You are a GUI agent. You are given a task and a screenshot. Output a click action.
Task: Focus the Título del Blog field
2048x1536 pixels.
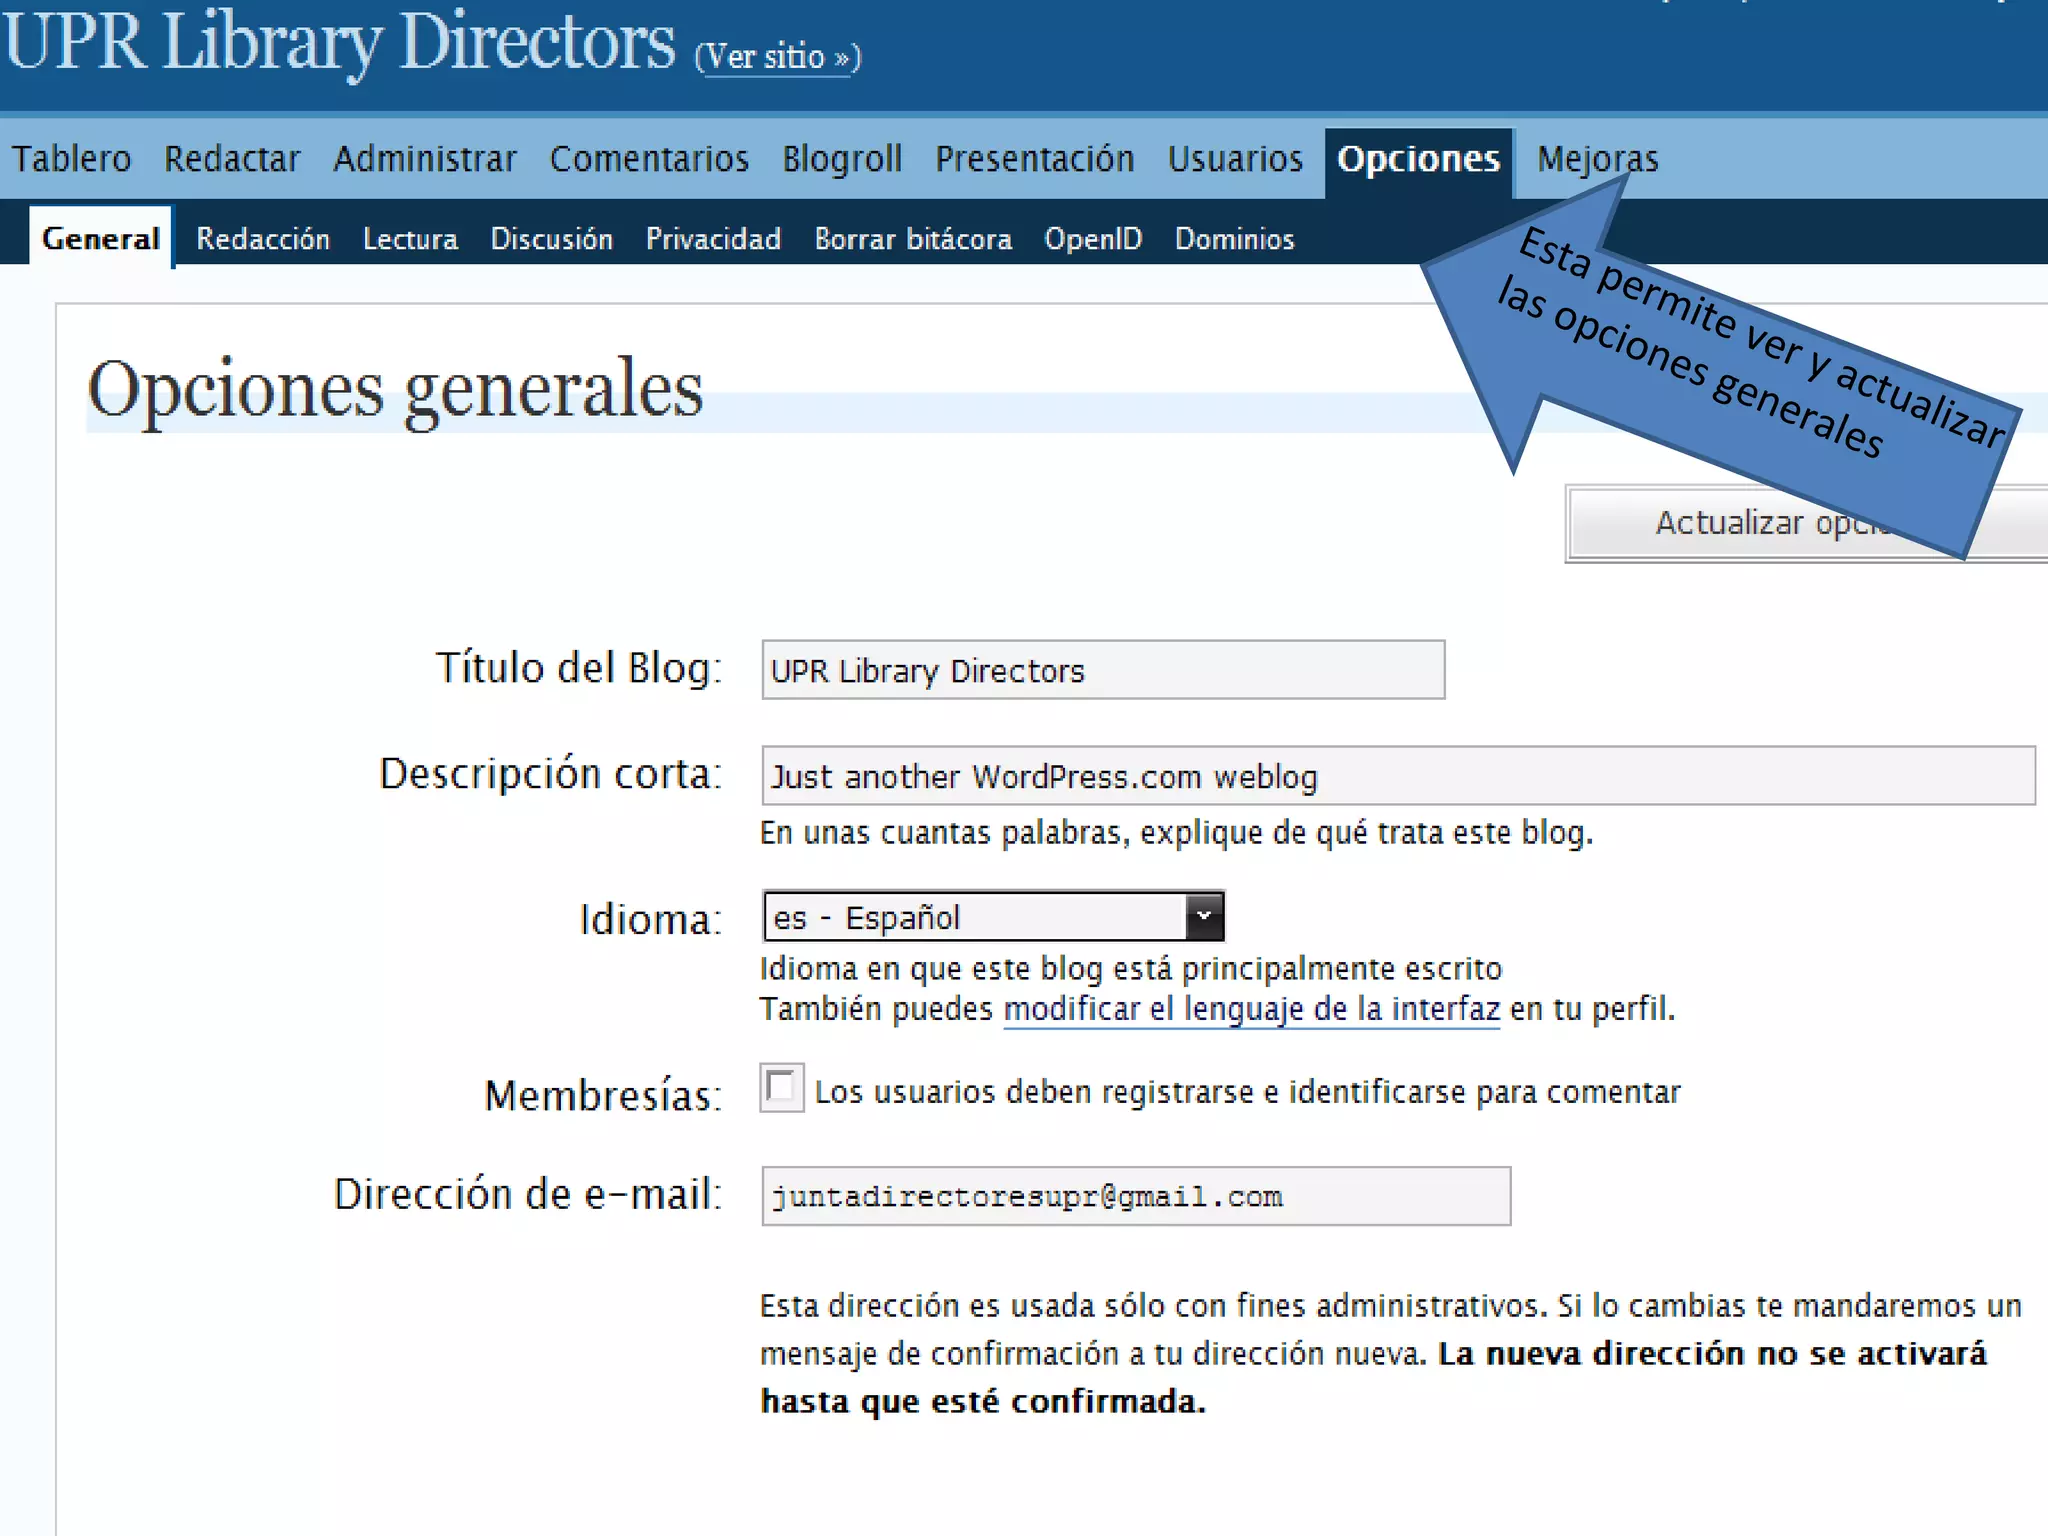click(x=1103, y=670)
